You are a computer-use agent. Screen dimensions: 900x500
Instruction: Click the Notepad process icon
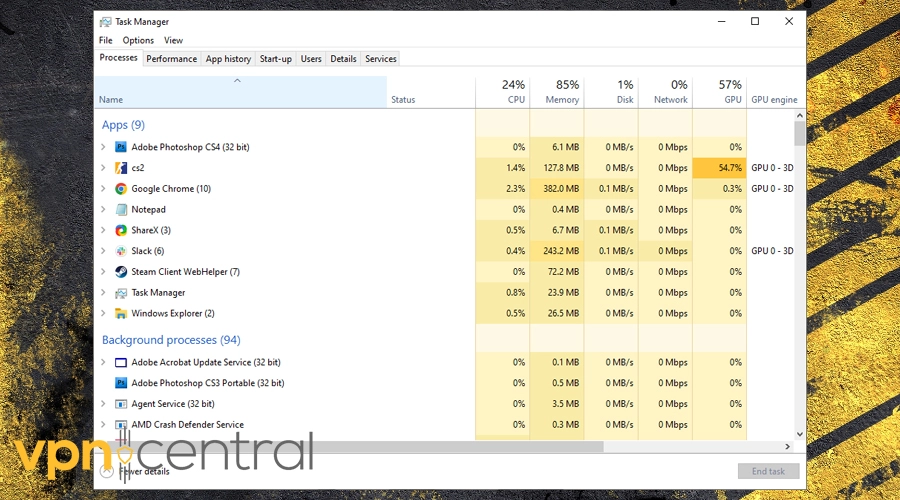pyautogui.click(x=121, y=210)
